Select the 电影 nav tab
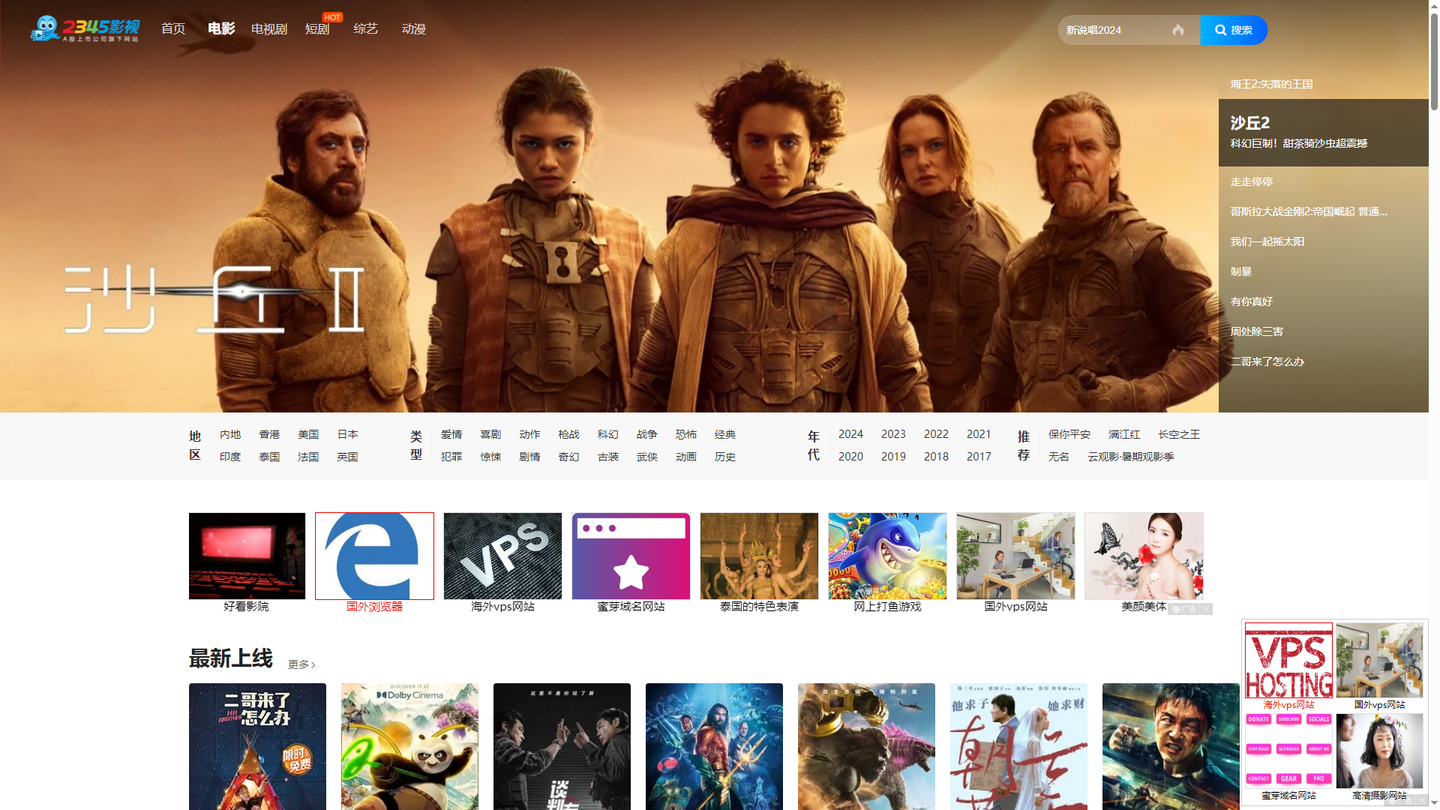This screenshot has width=1440, height=810. (221, 29)
